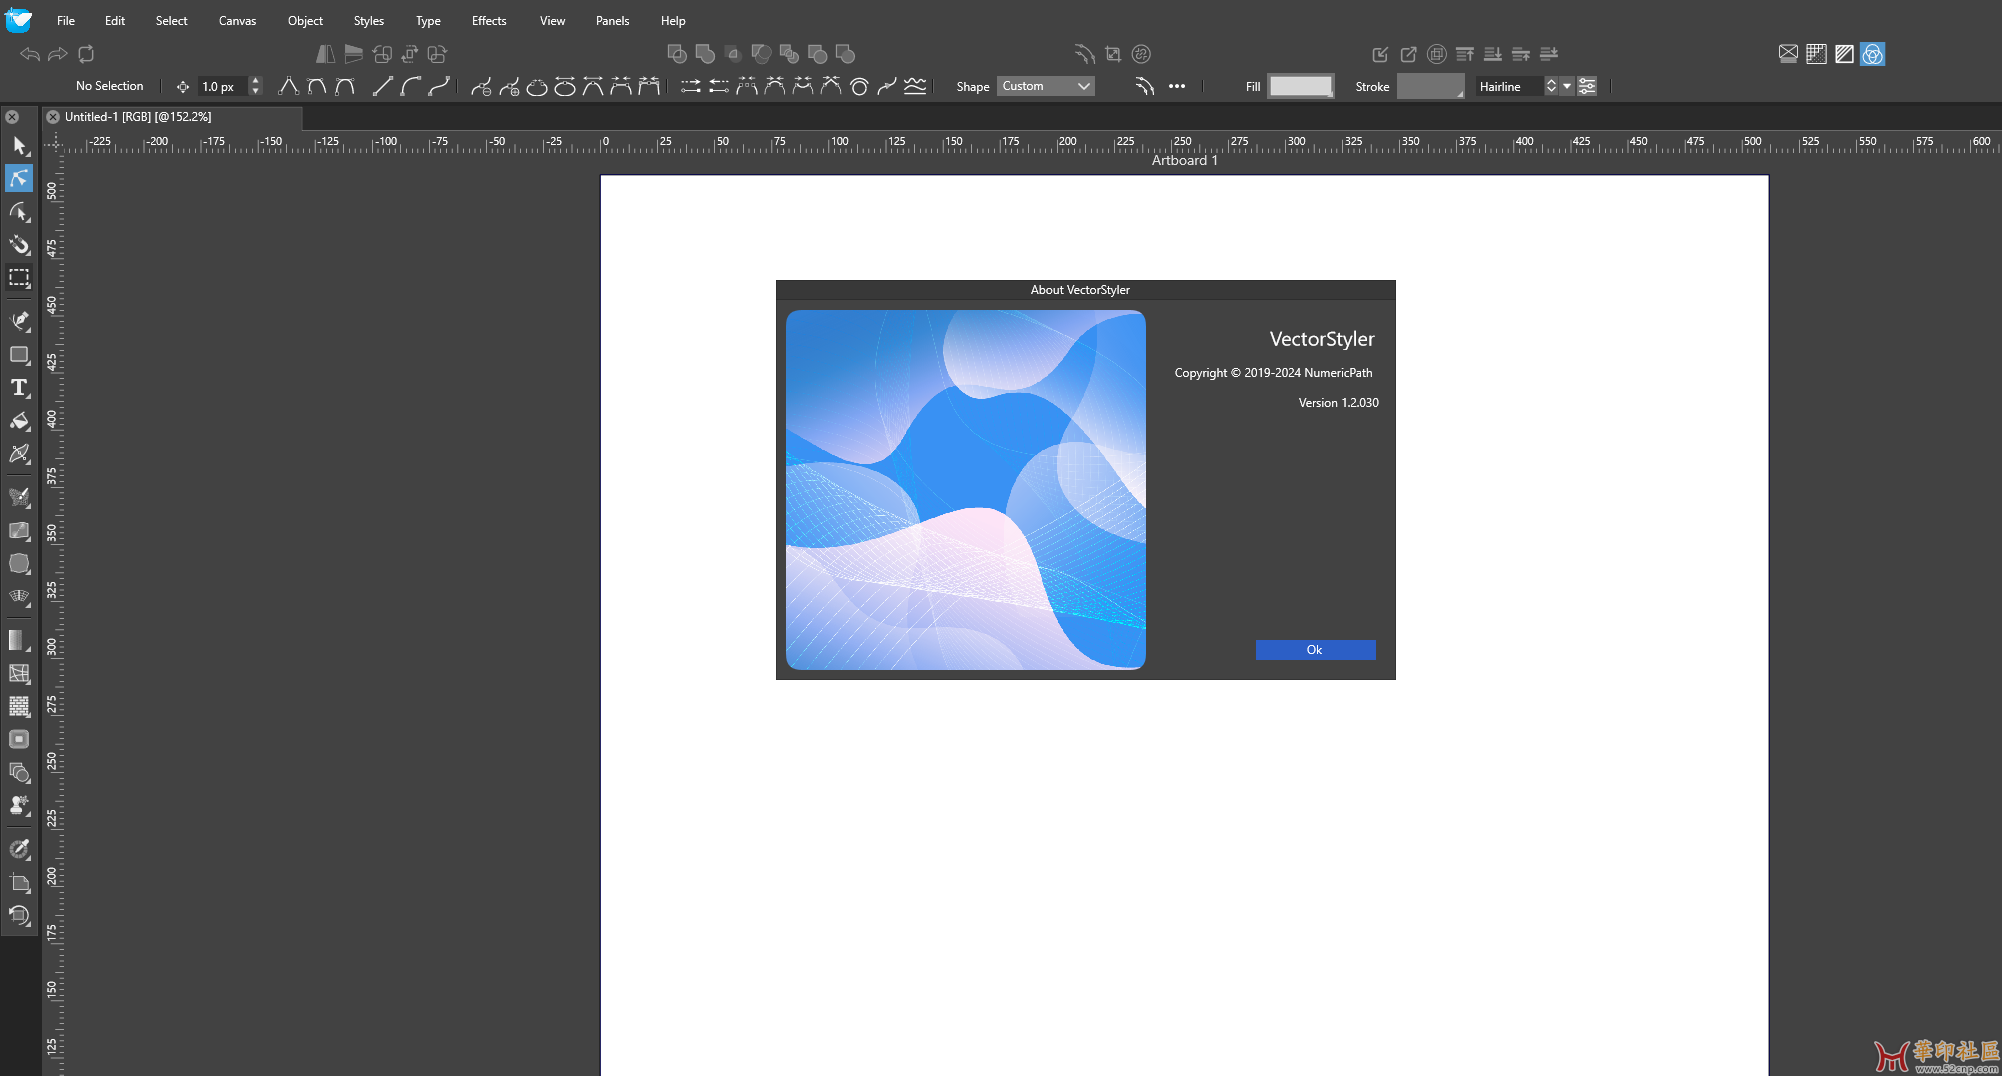Image resolution: width=2002 pixels, height=1076 pixels.
Task: Select the rounded square symbol tool
Action: click(x=19, y=739)
